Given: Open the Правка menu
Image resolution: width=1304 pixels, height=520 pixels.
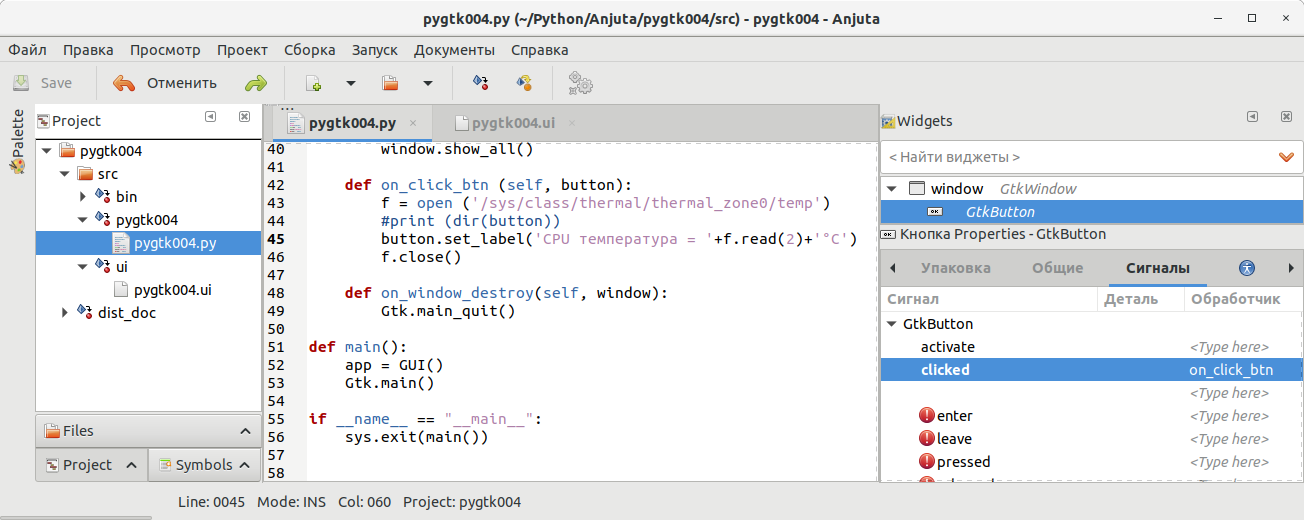Looking at the screenshot, I should pos(88,50).
